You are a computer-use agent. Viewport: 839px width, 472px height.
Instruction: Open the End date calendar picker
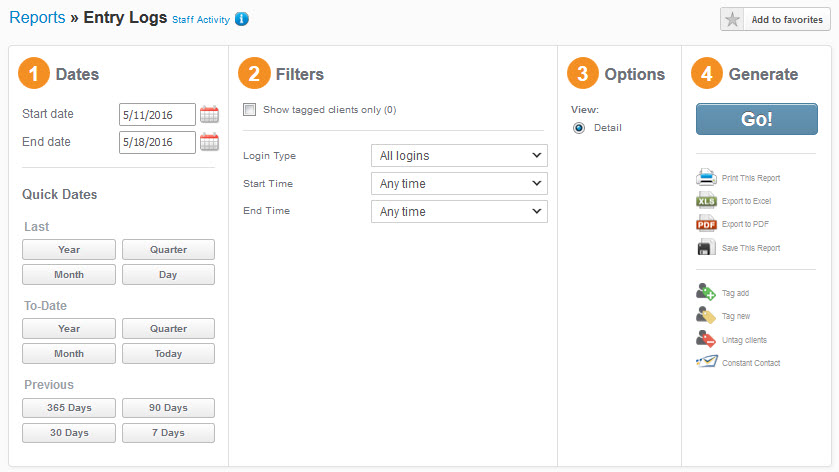click(209, 142)
